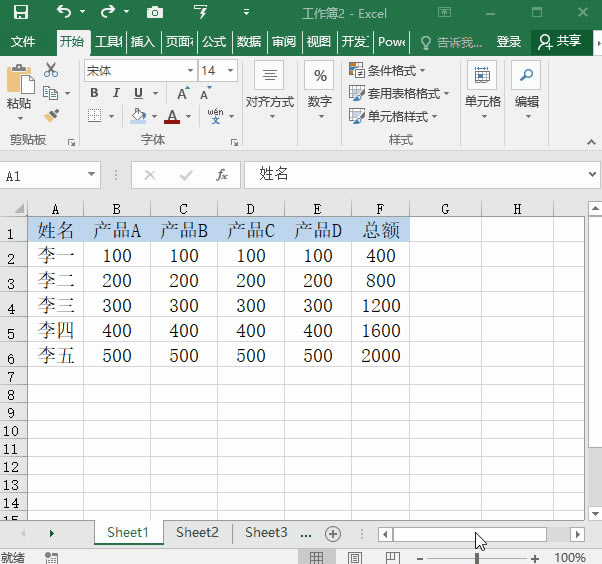Click the Cut scissors icon
This screenshot has height=564, width=602.
(51, 70)
